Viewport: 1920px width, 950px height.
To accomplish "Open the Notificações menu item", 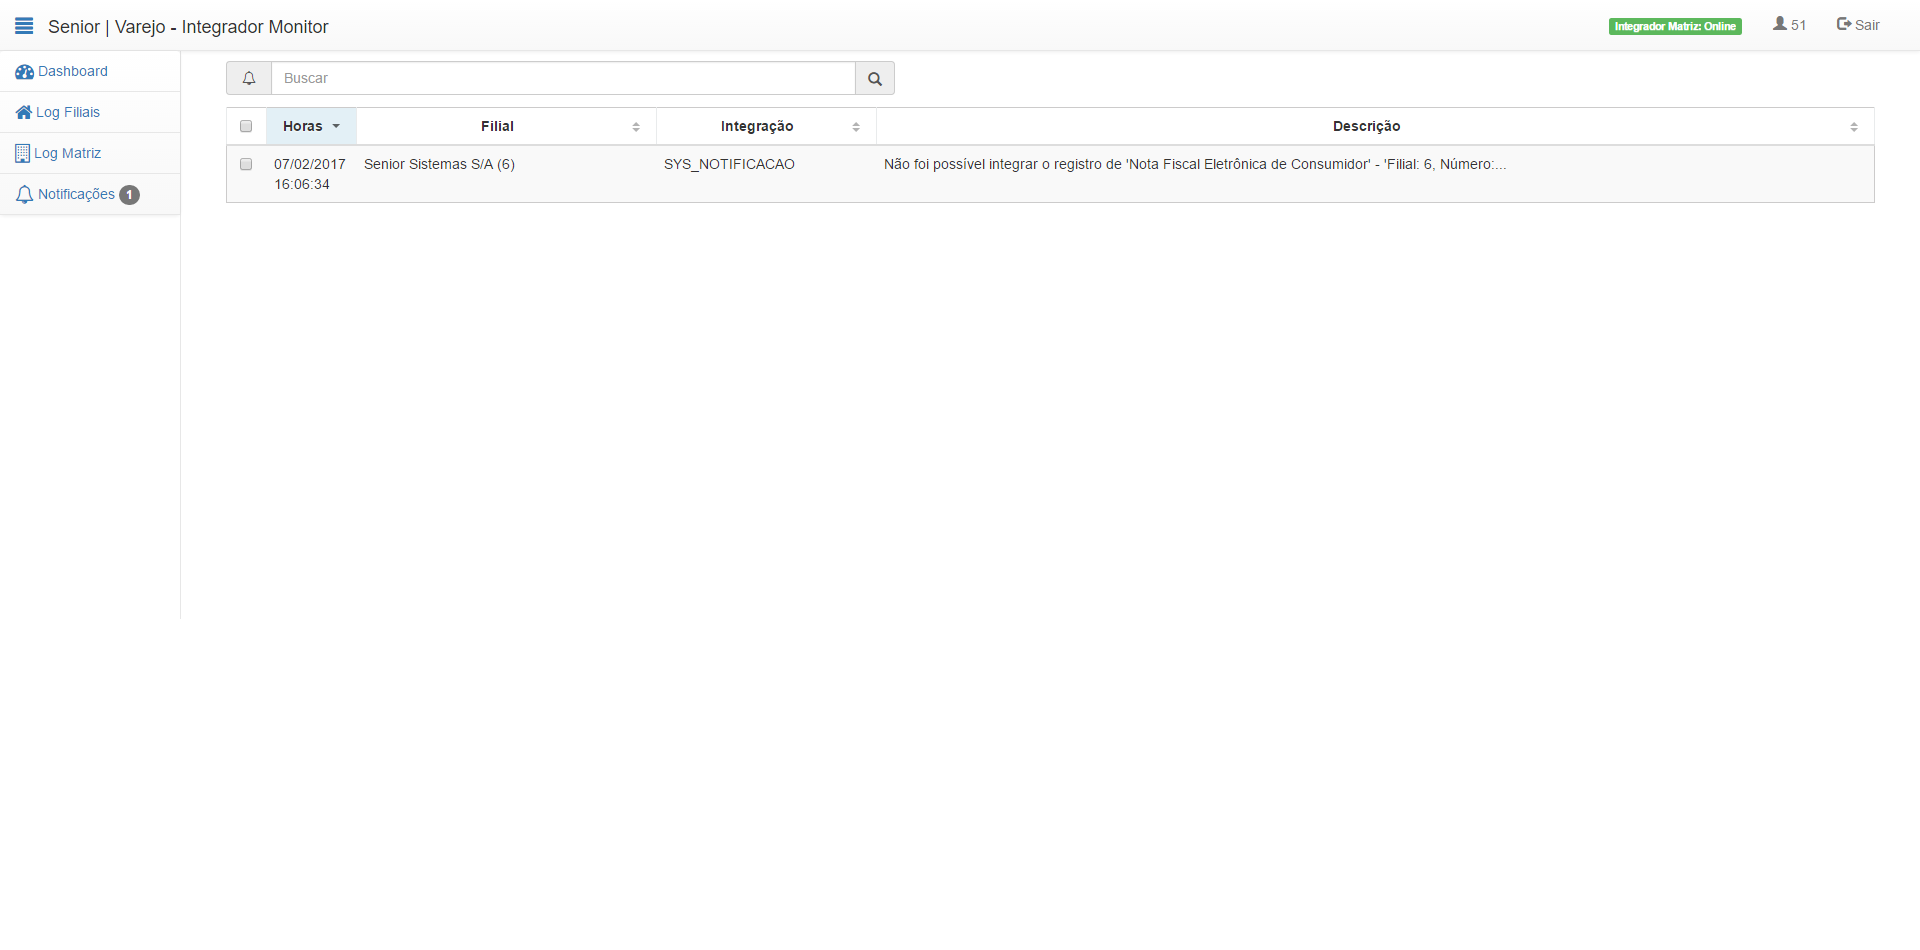I will tap(90, 195).
